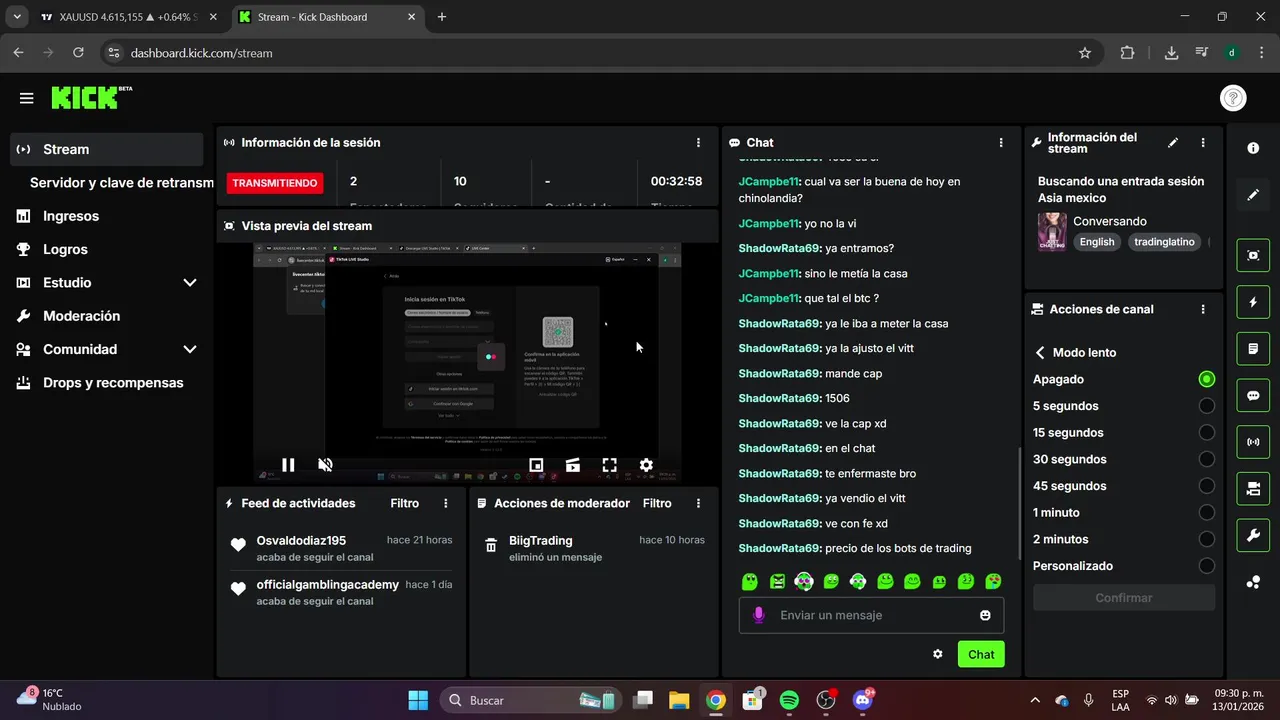The height and width of the screenshot is (720, 1280).
Task: Click the Confirmar button
Action: [1124, 598]
